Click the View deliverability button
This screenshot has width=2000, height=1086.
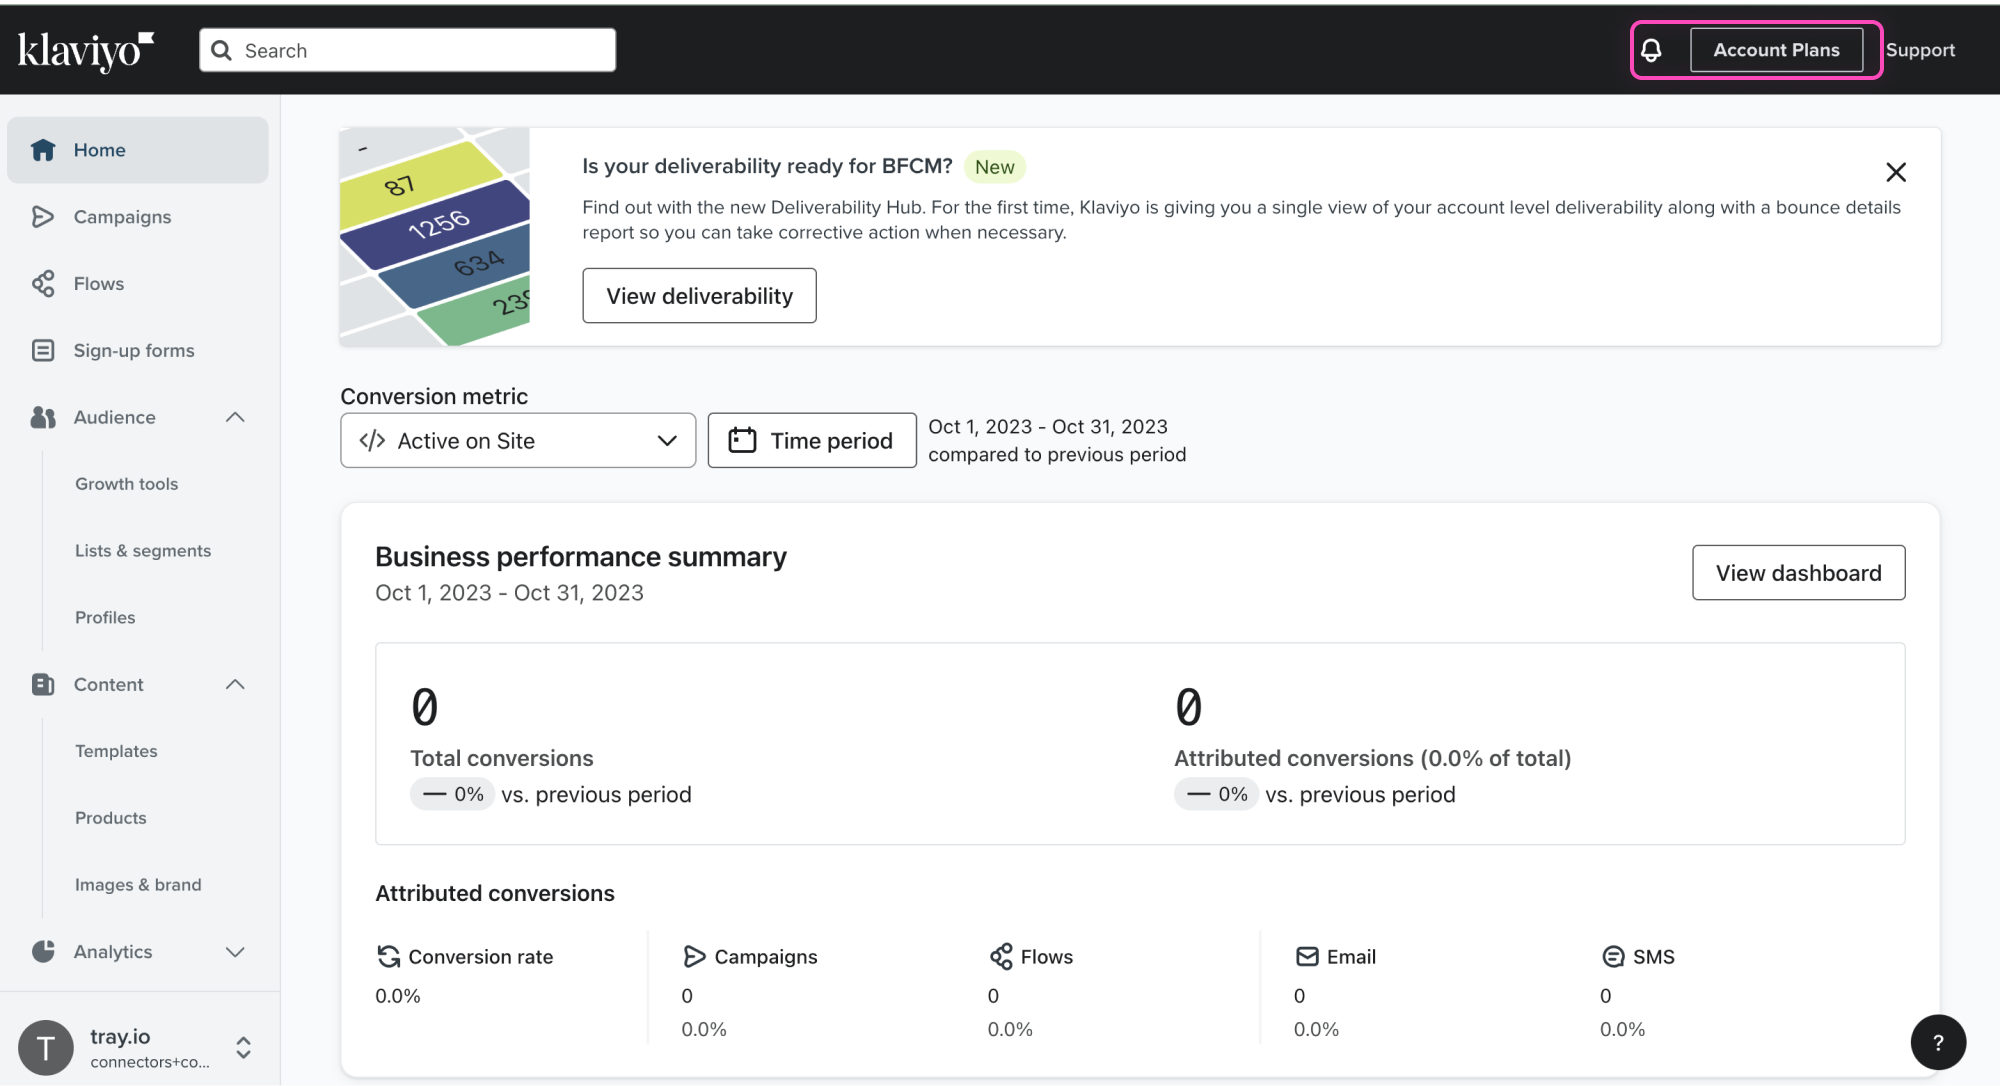tap(699, 296)
